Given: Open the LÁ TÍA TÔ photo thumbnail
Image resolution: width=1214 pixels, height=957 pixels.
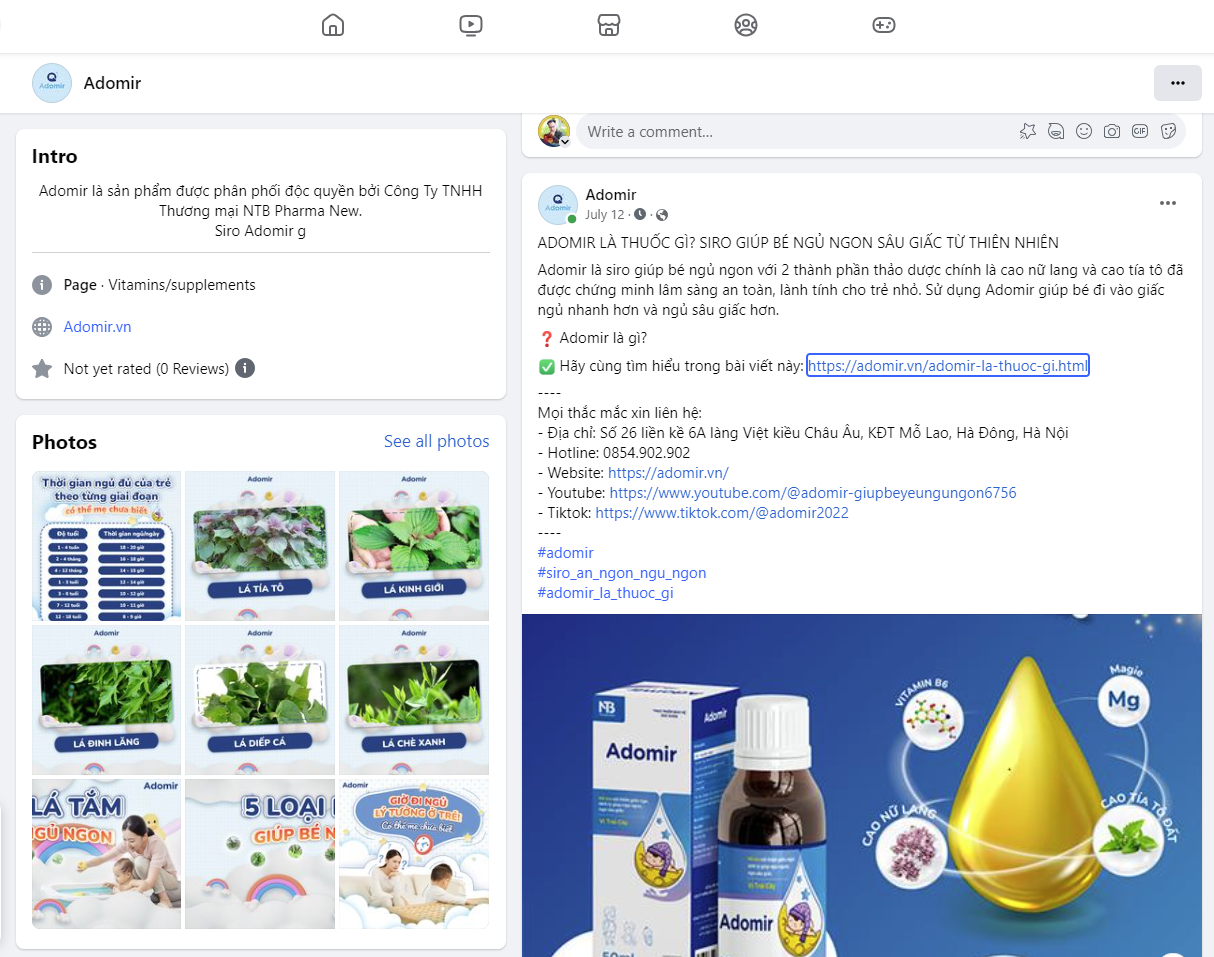Looking at the screenshot, I should click(x=260, y=545).
